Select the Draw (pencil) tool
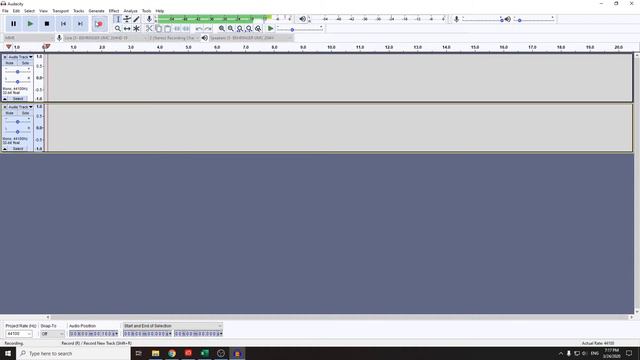The image size is (640, 360). click(x=136, y=19)
